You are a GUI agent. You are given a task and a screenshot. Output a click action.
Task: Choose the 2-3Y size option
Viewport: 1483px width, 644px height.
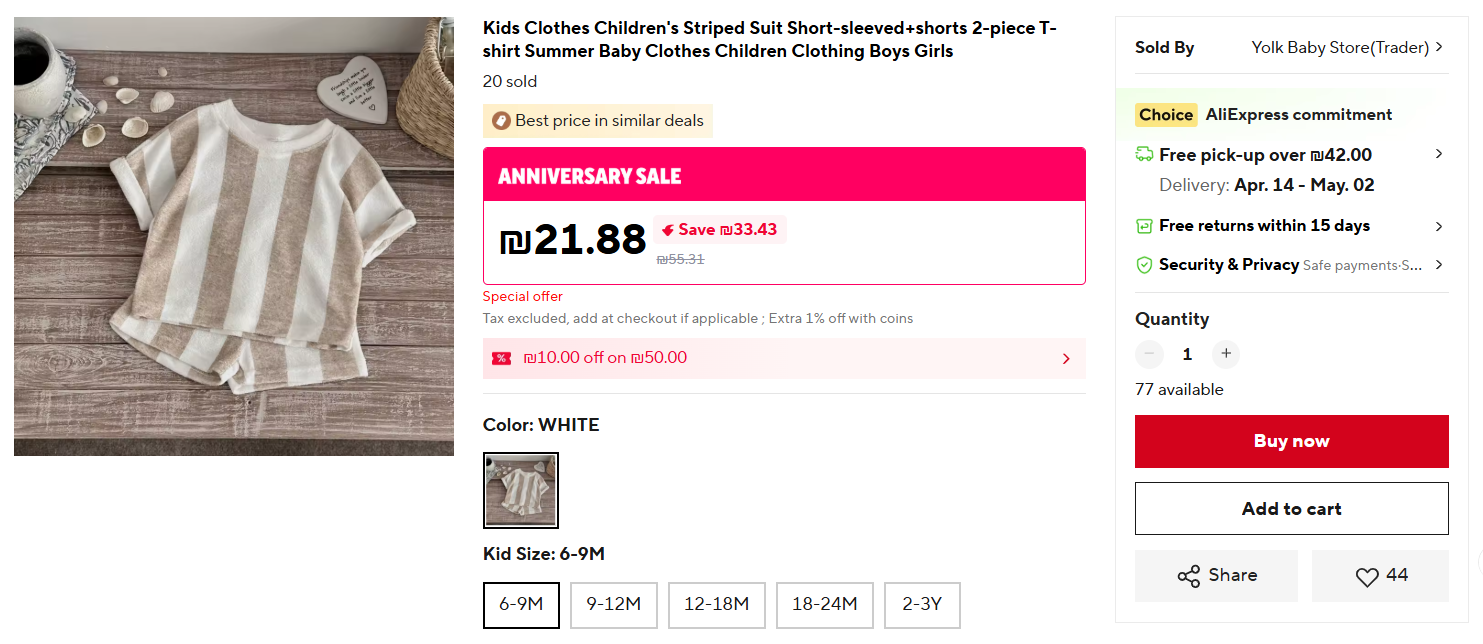point(922,604)
